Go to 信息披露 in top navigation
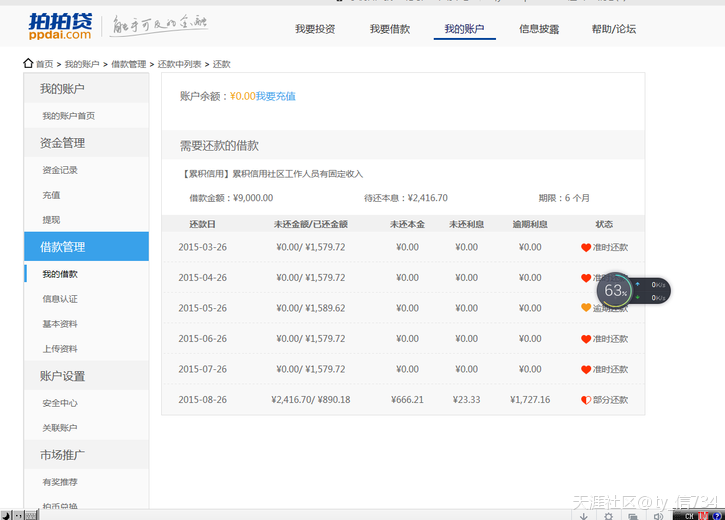Image resolution: width=725 pixels, height=520 pixels. point(539,29)
